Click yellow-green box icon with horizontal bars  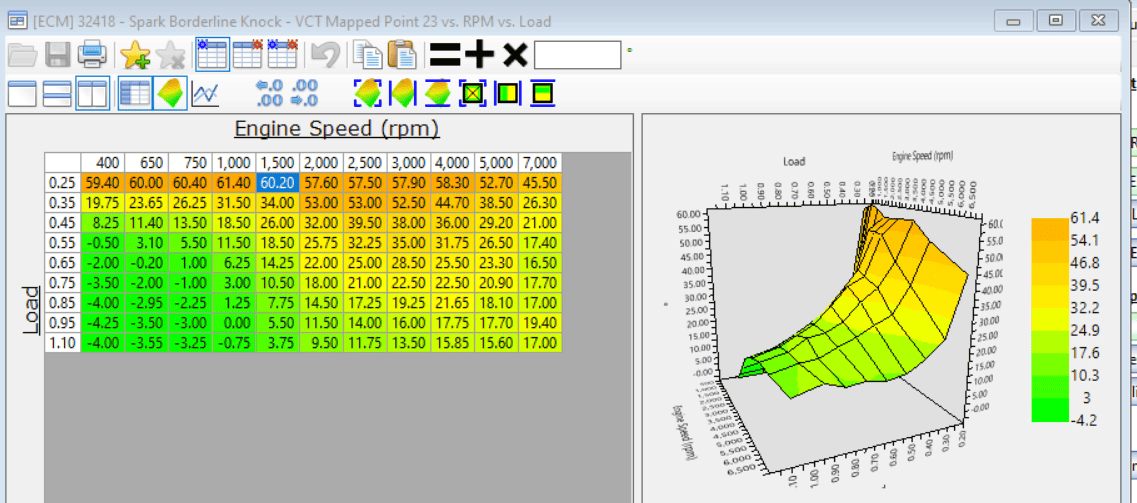click(x=542, y=93)
